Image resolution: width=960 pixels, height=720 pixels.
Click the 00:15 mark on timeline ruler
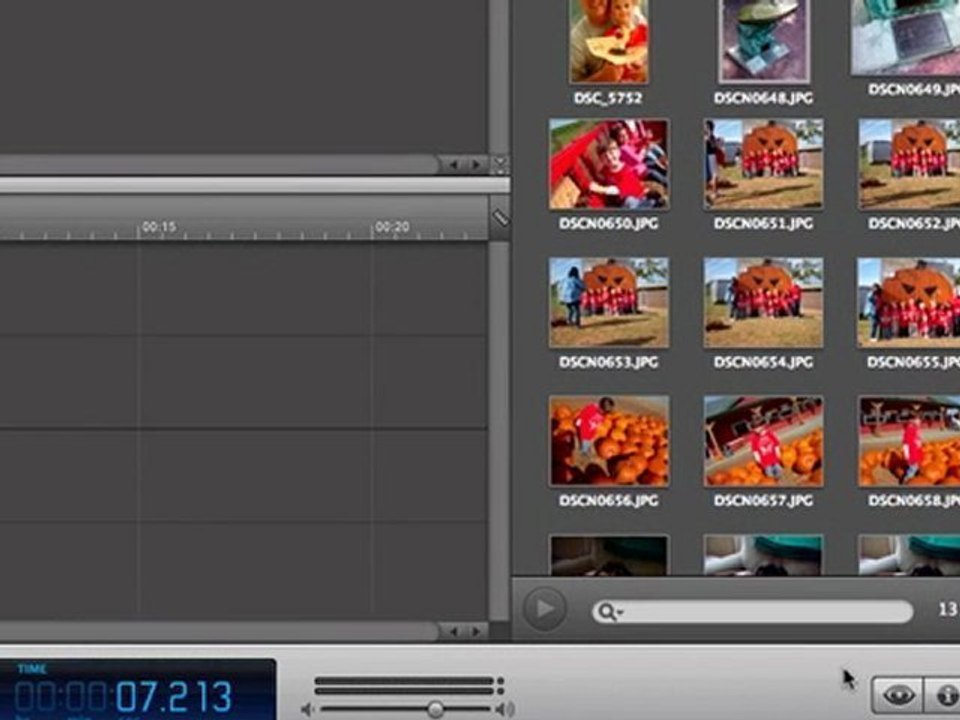click(x=159, y=227)
